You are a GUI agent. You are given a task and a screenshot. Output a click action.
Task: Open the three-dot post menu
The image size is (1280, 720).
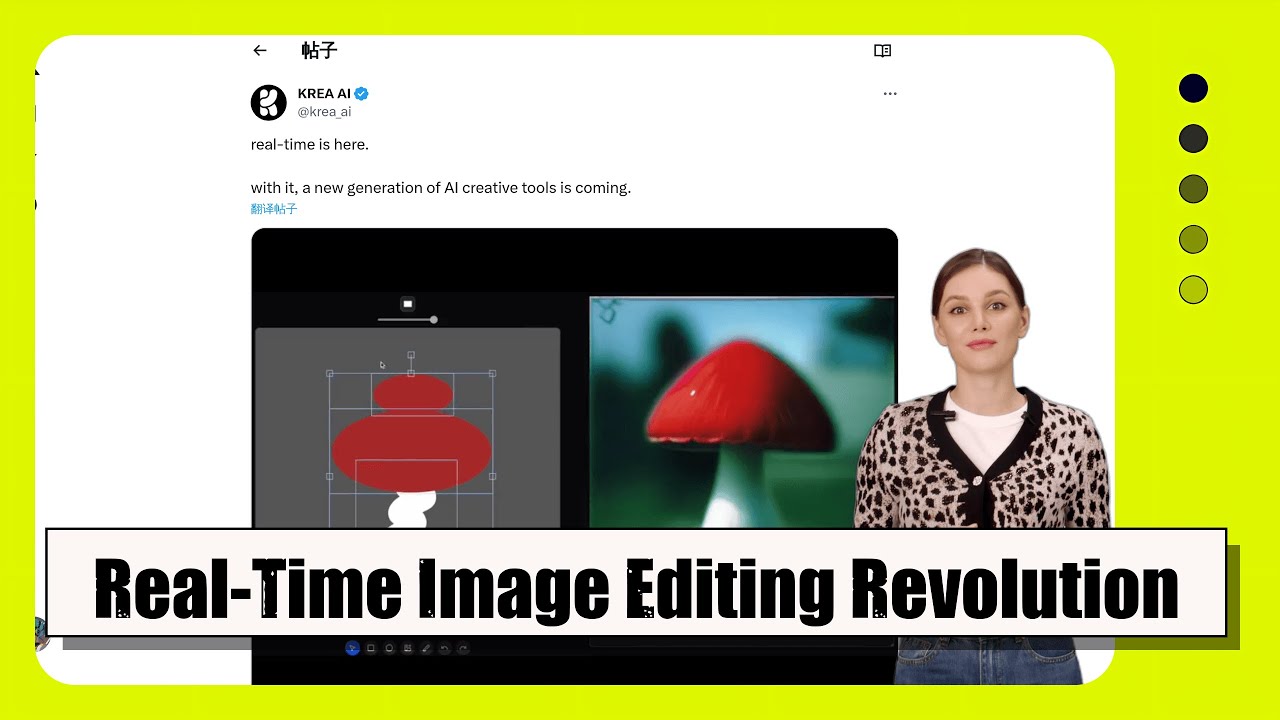coord(890,94)
